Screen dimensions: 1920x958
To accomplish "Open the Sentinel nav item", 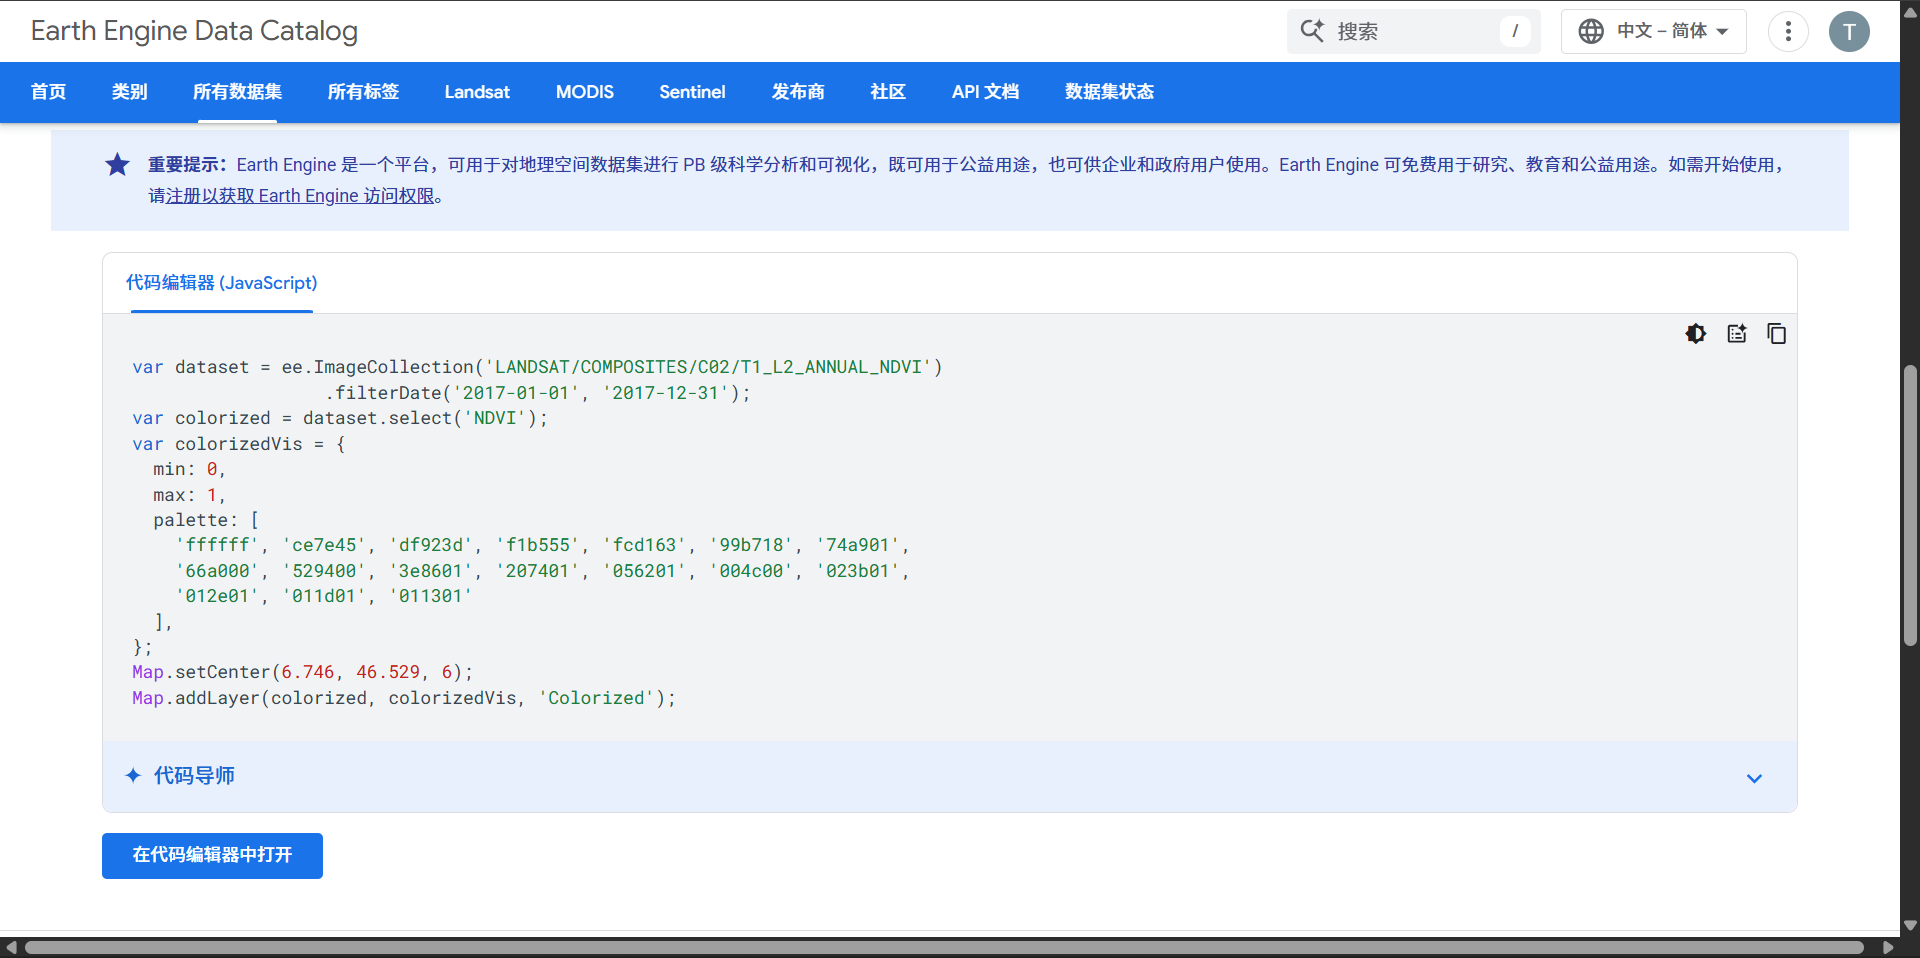I will [x=692, y=92].
